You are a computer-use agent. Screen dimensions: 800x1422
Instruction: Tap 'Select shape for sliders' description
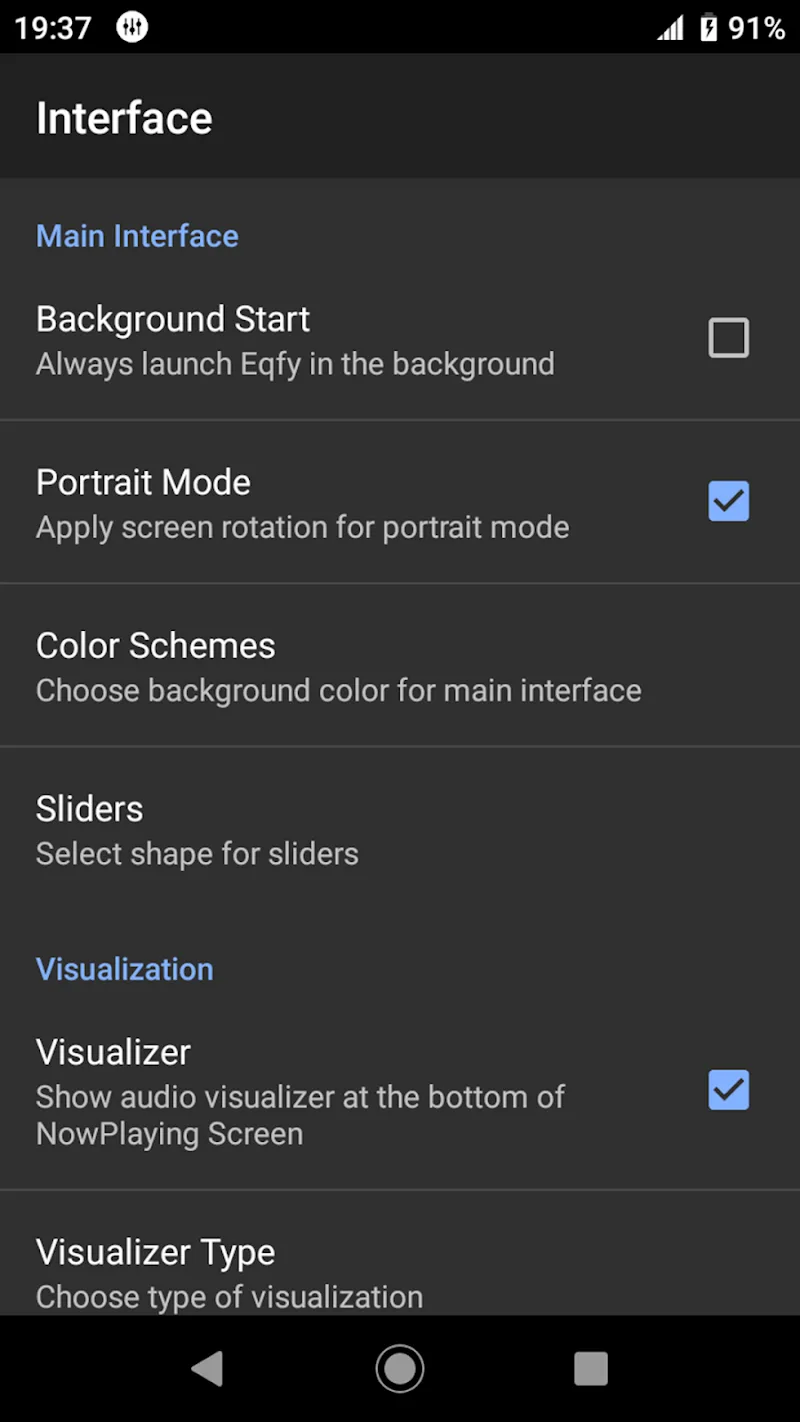click(197, 854)
